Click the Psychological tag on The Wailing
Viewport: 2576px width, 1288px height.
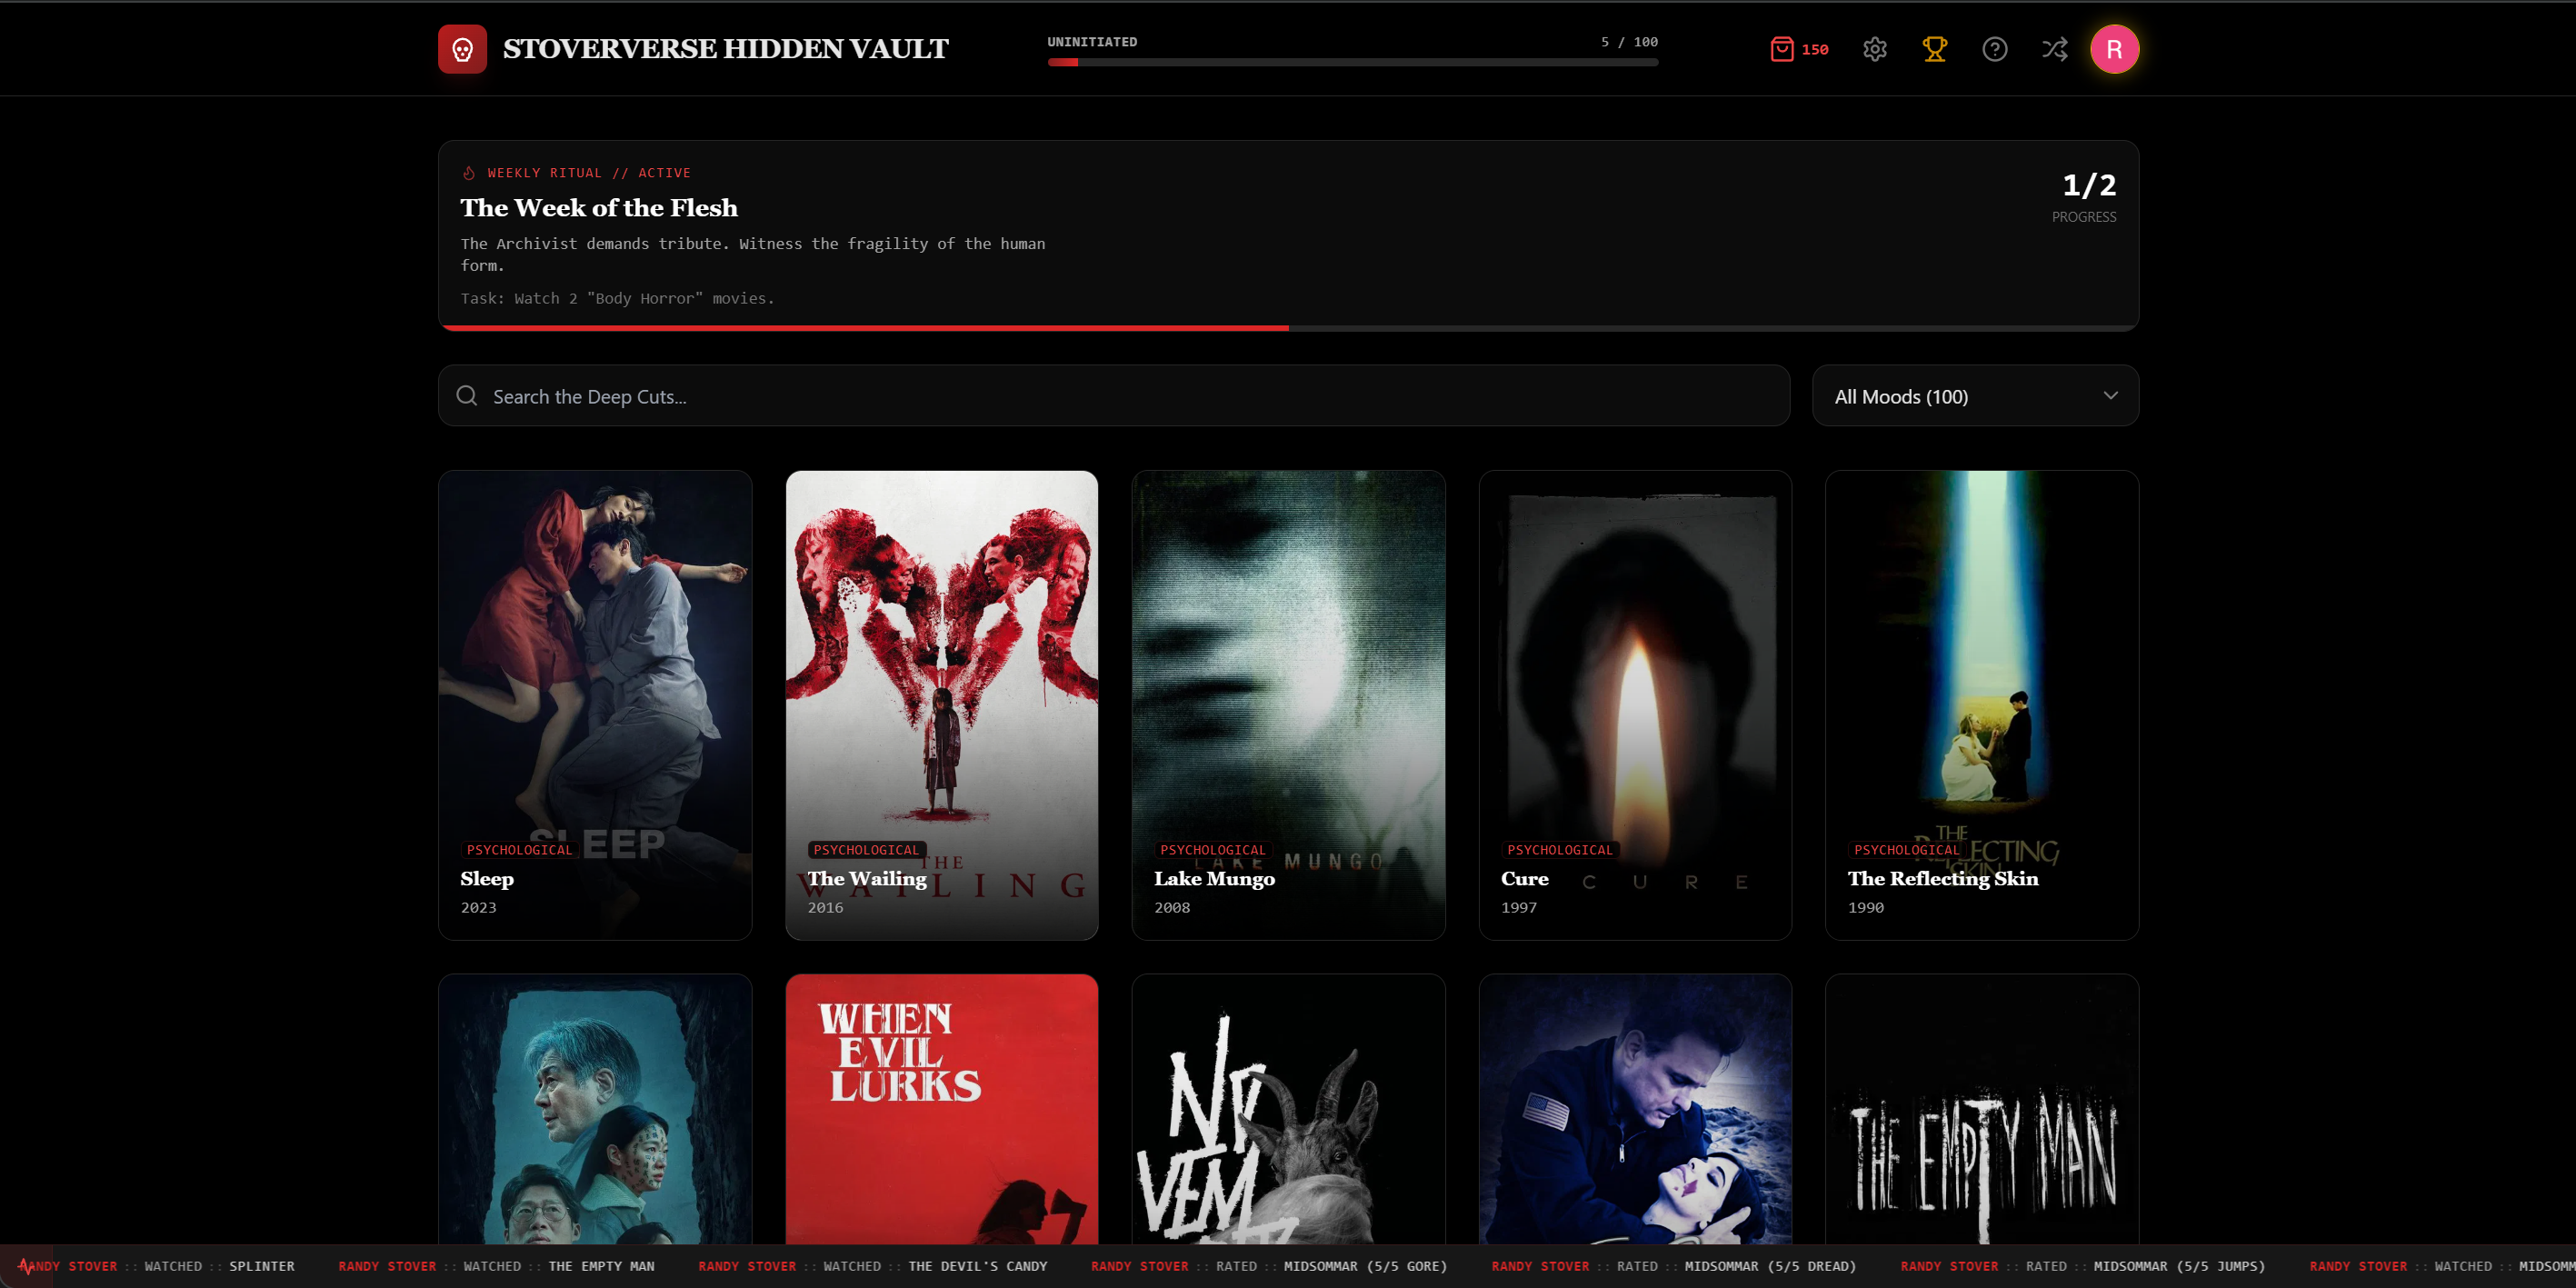point(866,850)
